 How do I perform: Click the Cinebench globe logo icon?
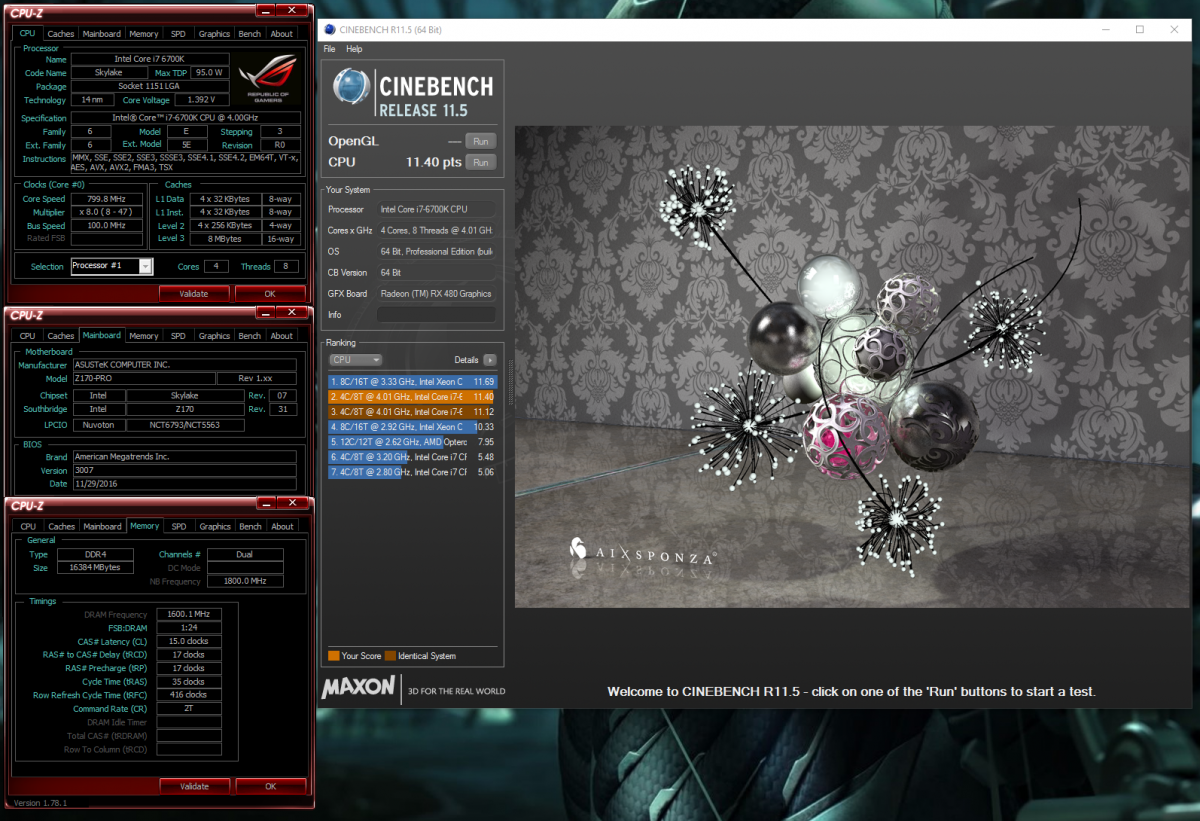point(351,87)
